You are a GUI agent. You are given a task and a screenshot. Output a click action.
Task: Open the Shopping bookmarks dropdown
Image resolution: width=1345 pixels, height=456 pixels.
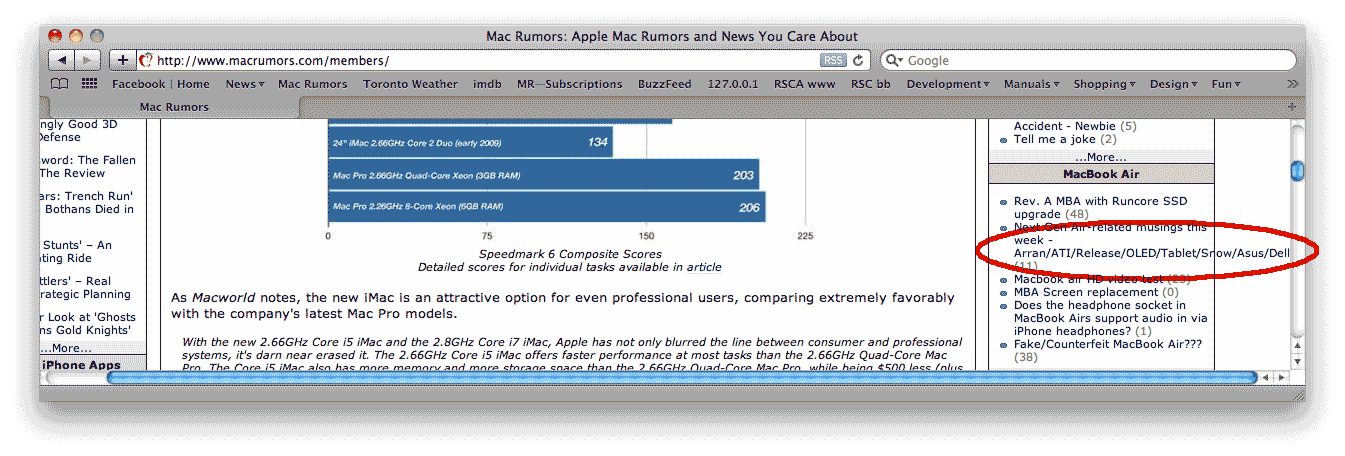[x=1104, y=84]
